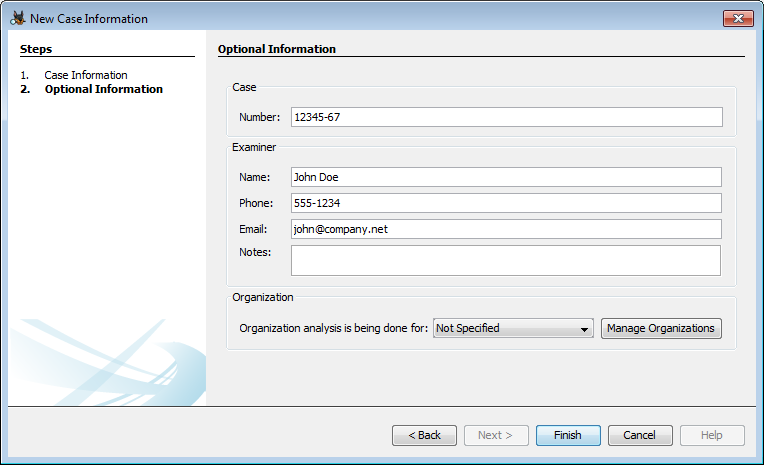Viewport: 764px width, 465px height.
Task: Click the organization analysis label text
Action: tap(334, 328)
